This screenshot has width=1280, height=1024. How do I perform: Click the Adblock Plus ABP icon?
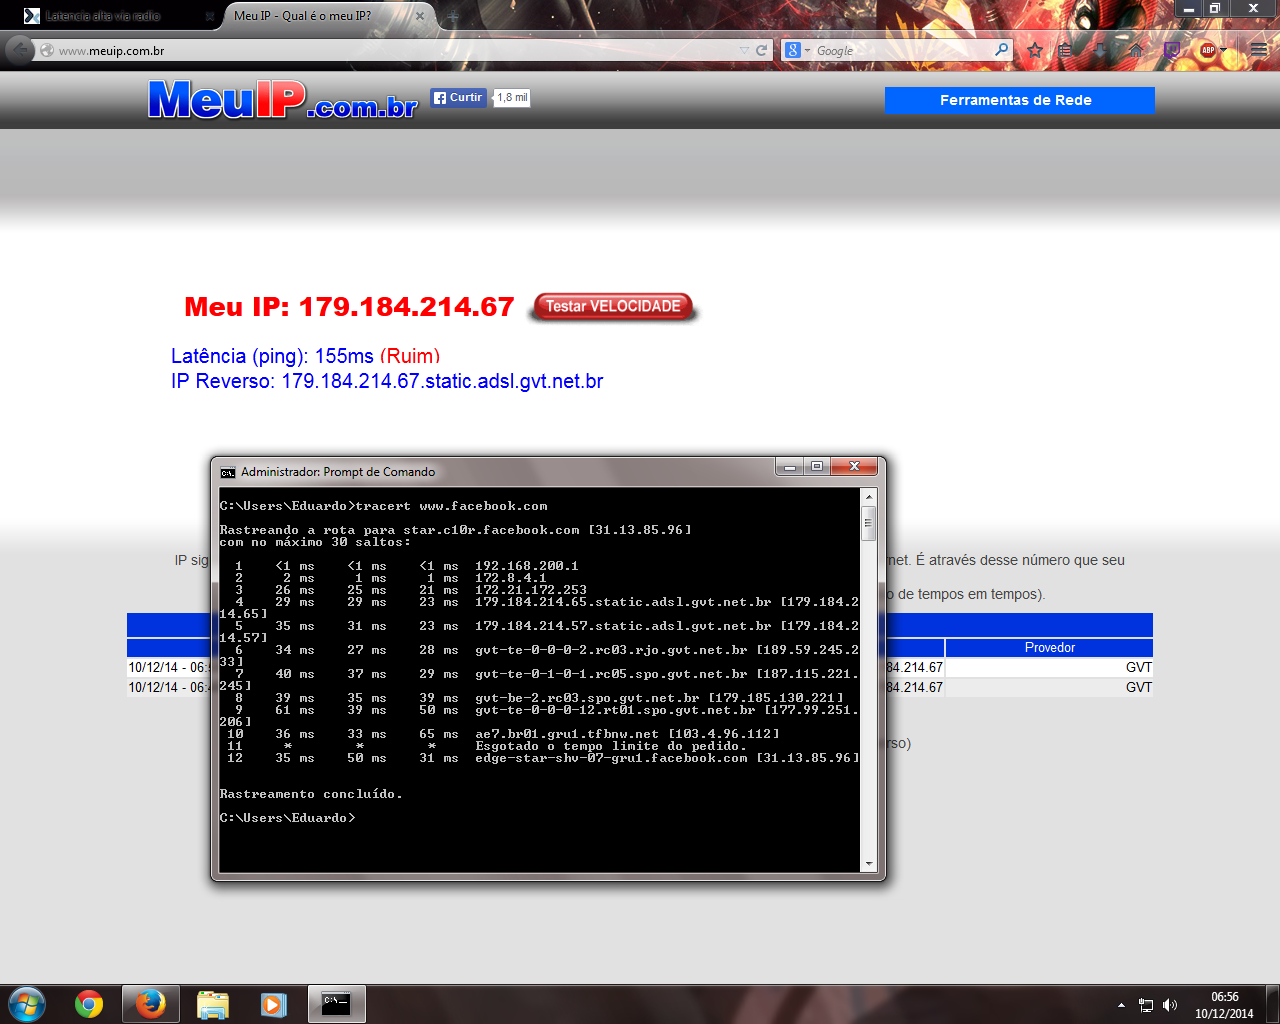1207,50
